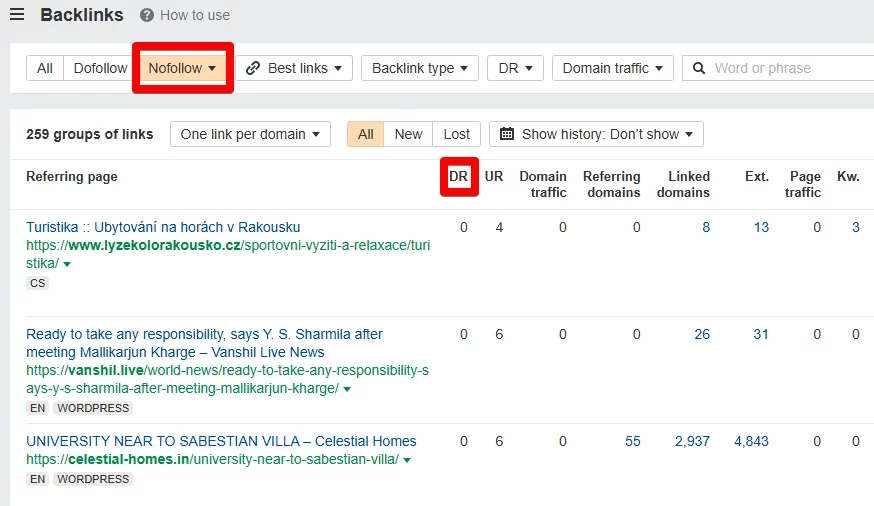Image resolution: width=874 pixels, height=506 pixels.
Task: Open linked domains value 26
Action: pyautogui.click(x=702, y=334)
